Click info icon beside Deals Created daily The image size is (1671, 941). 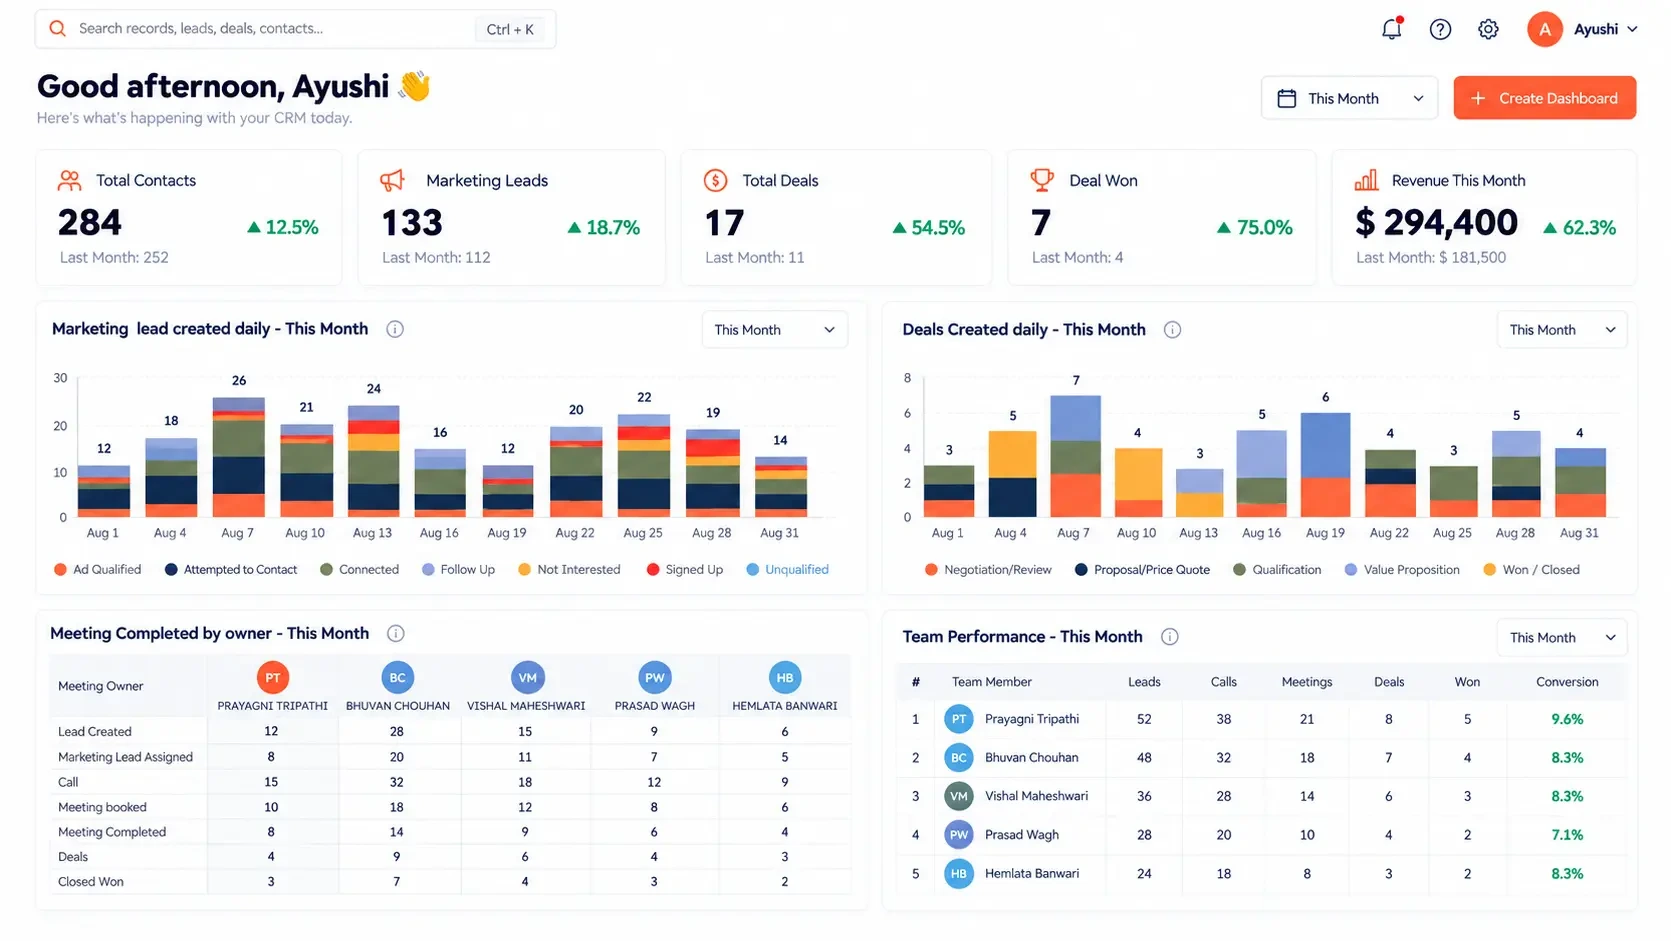pos(1172,329)
